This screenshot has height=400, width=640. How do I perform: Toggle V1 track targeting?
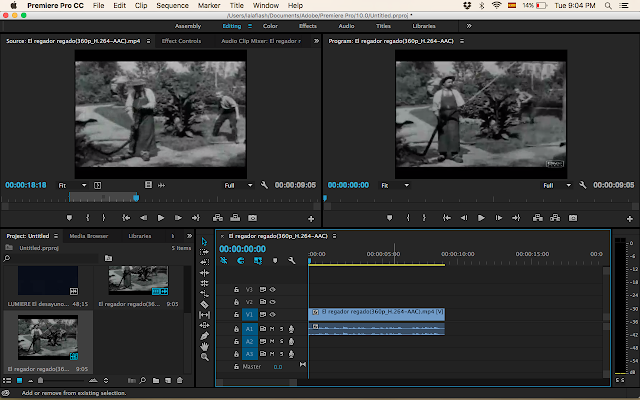point(249,314)
